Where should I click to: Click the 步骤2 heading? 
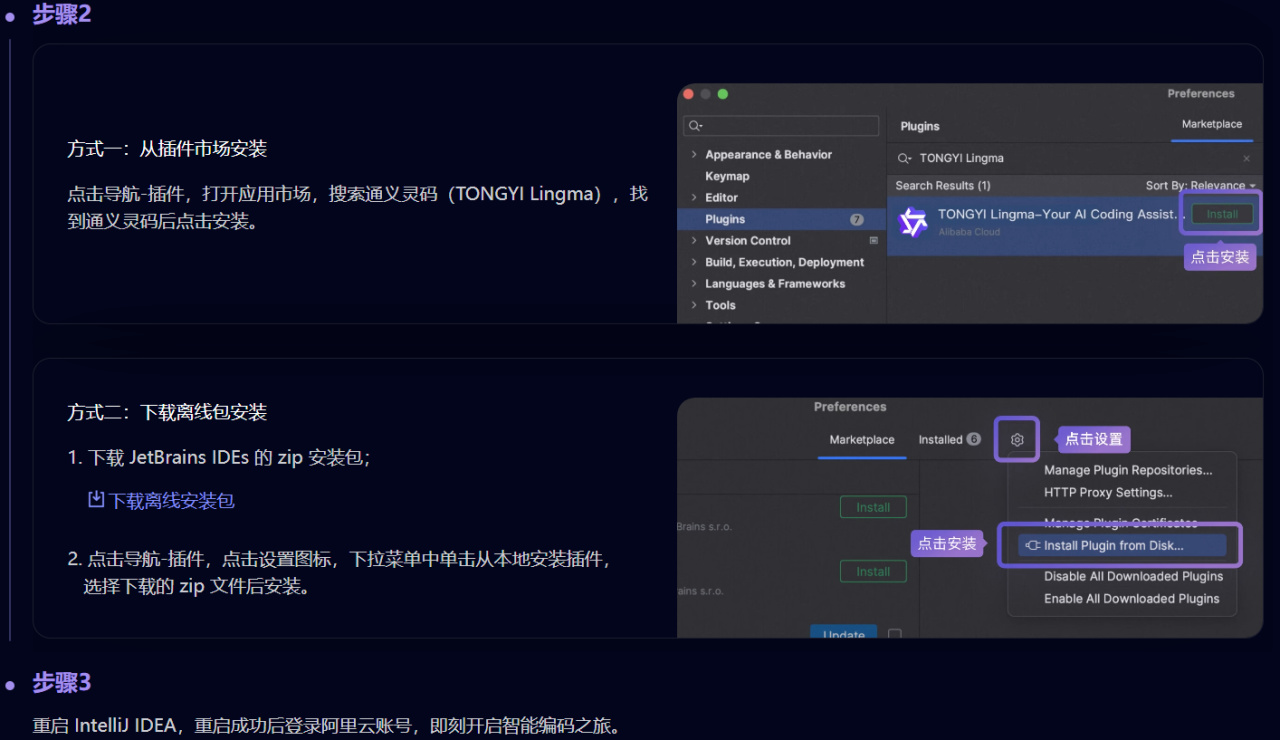coord(62,15)
